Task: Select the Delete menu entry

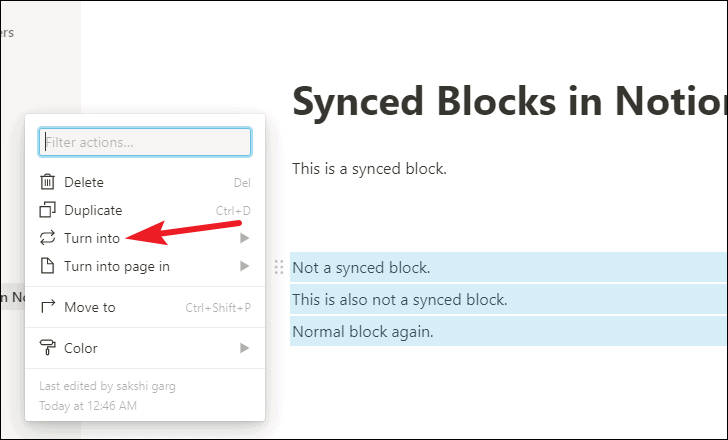Action: (x=84, y=182)
